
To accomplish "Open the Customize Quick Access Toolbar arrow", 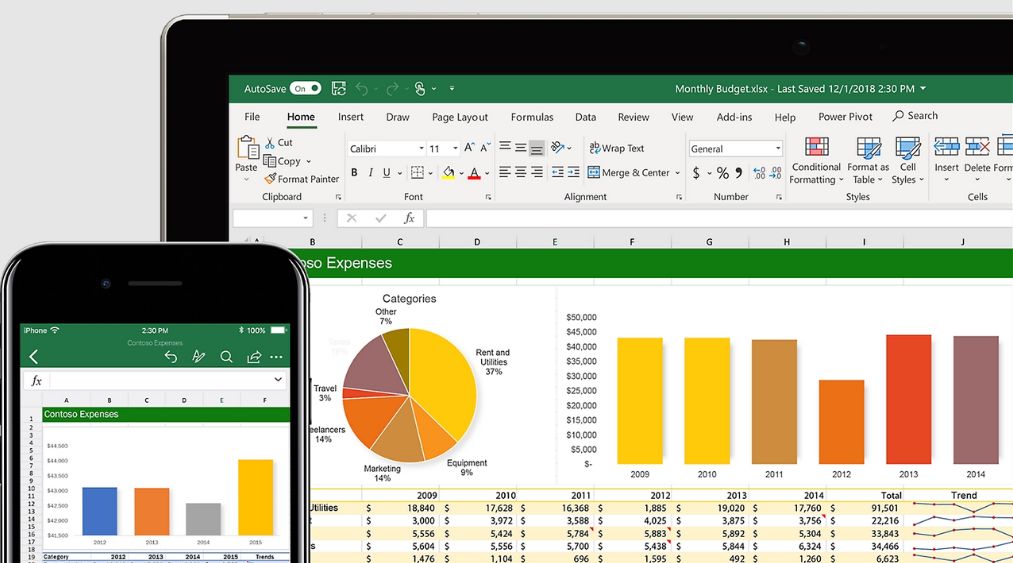I will (452, 89).
